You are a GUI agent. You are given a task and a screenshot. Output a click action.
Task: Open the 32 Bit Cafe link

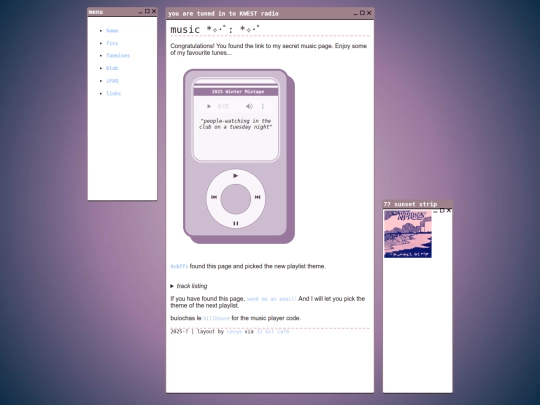(x=273, y=332)
